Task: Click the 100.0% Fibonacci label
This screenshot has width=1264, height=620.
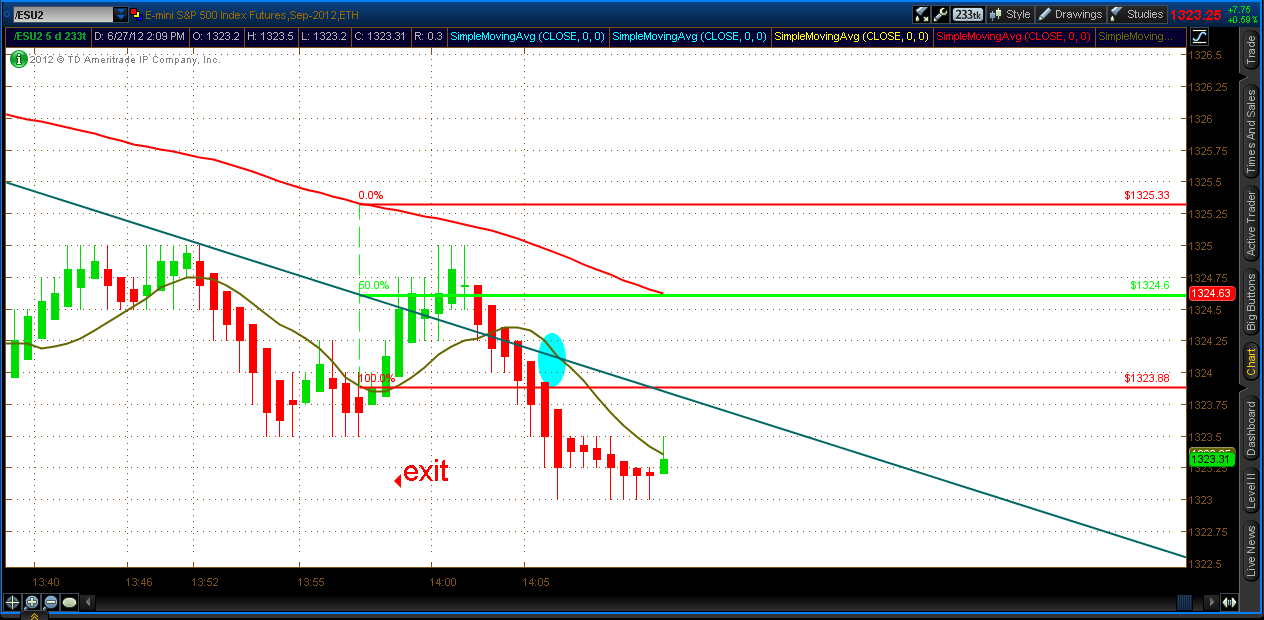Action: (x=377, y=379)
